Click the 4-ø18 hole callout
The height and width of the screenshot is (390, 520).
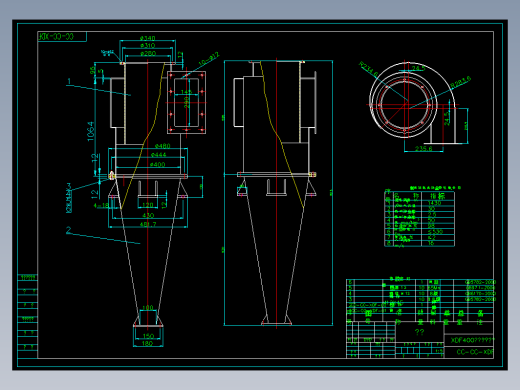pyautogui.click(x=101, y=205)
